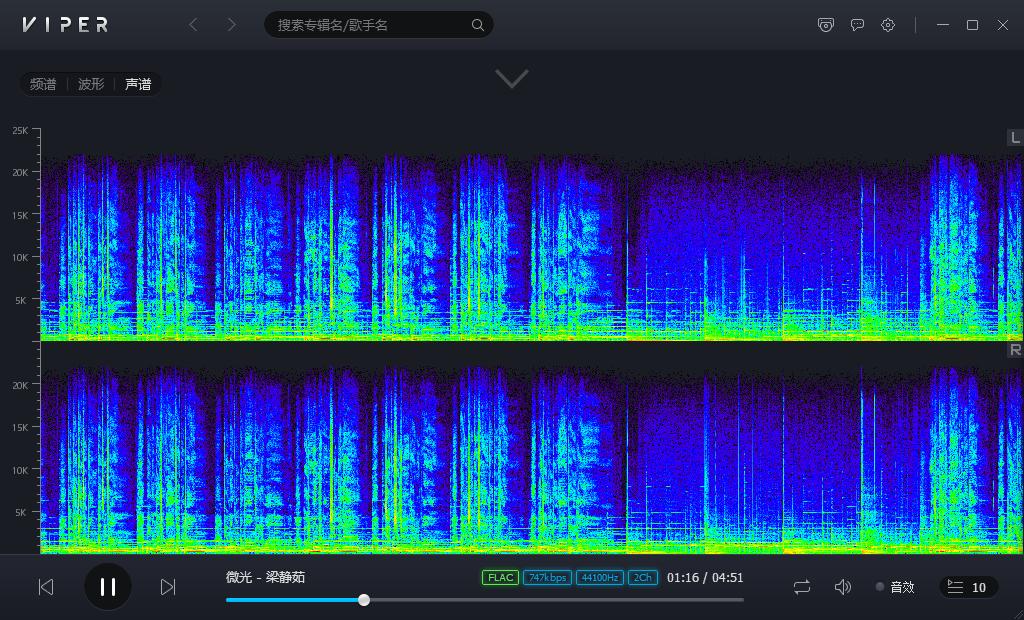
Task: Skip to the previous track
Action: pyautogui.click(x=46, y=587)
